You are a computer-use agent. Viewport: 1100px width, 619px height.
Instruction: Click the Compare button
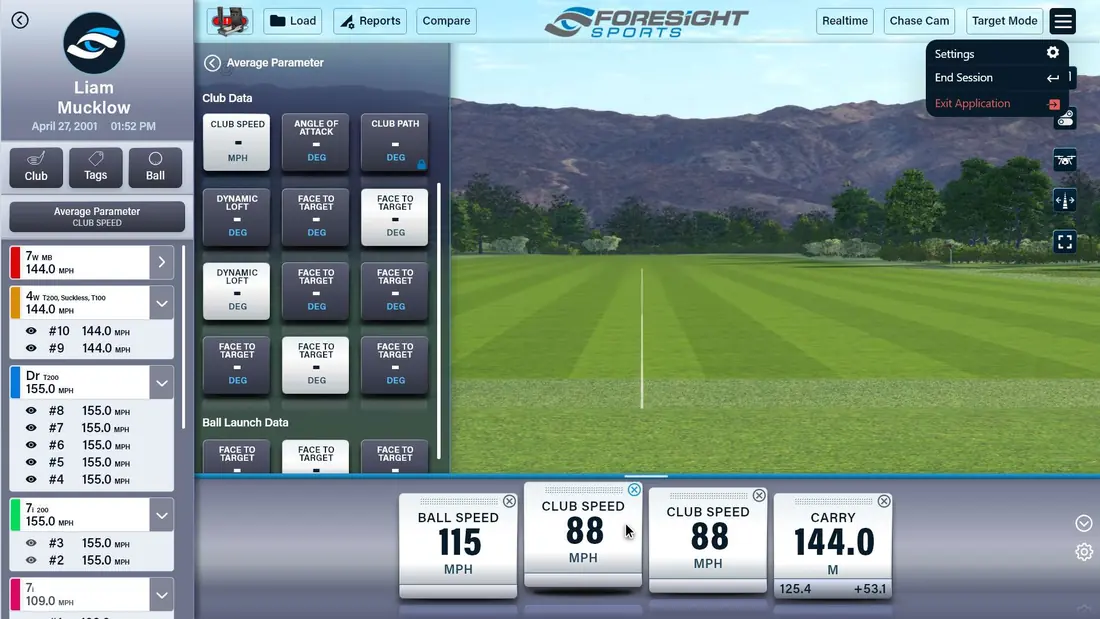click(x=446, y=21)
